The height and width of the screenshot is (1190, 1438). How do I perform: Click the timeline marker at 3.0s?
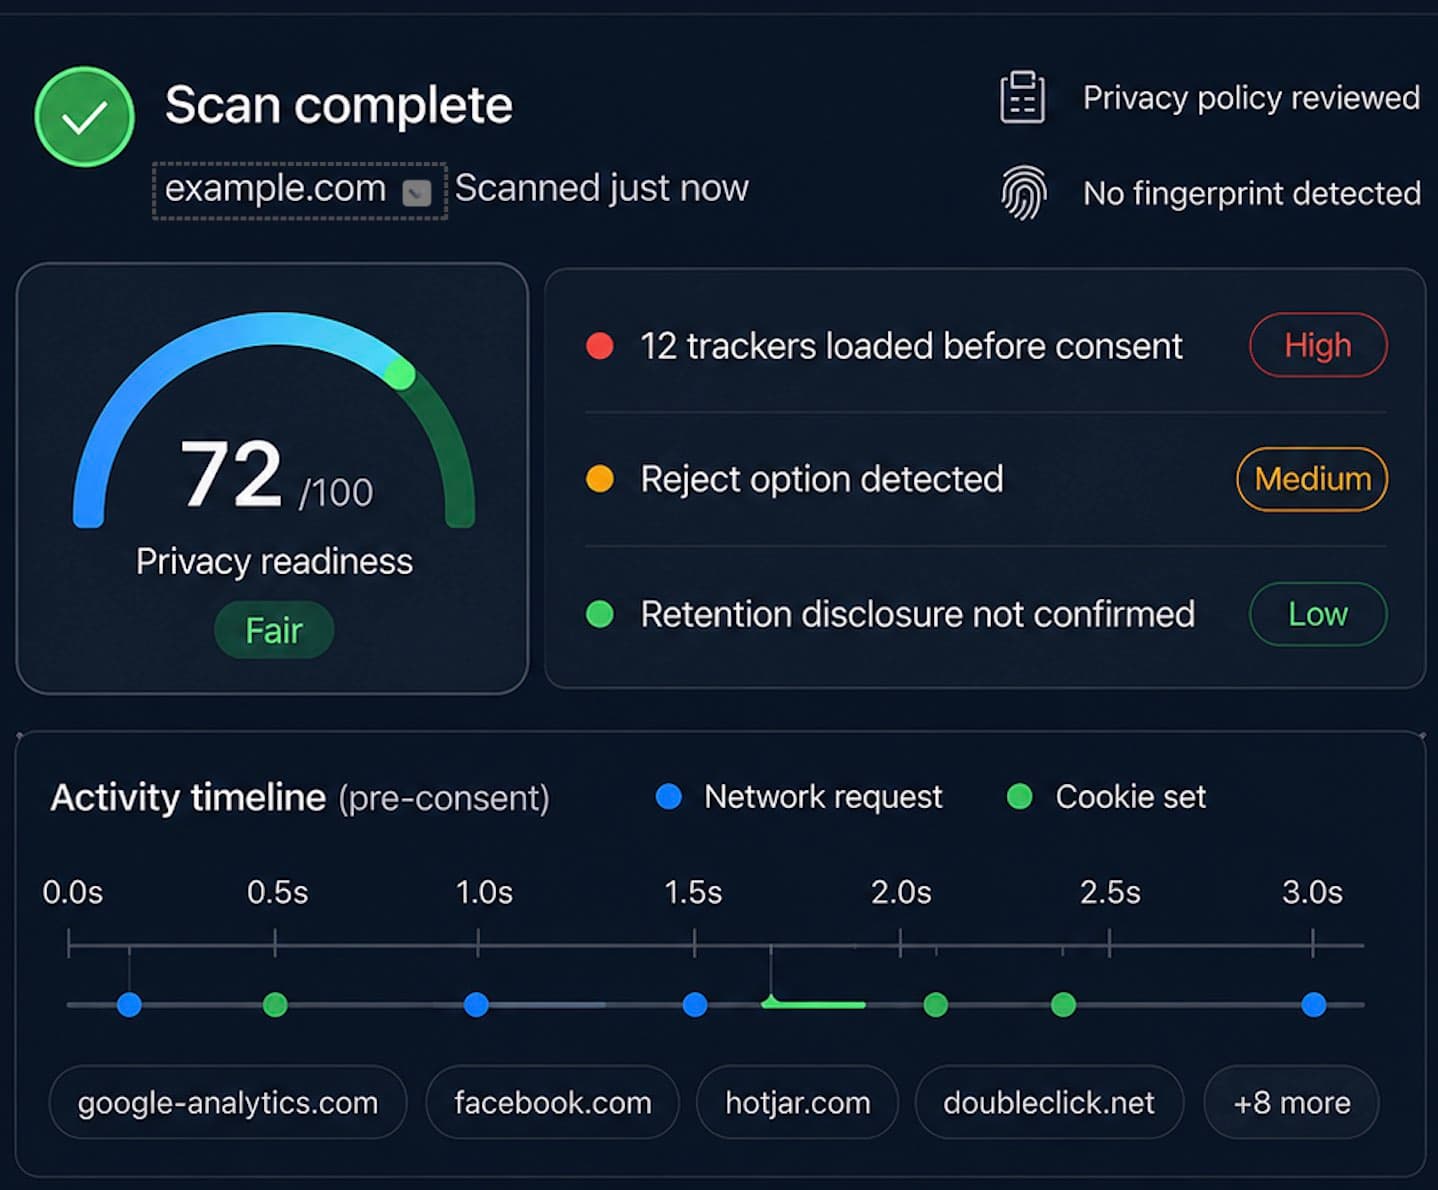coord(1314,1004)
